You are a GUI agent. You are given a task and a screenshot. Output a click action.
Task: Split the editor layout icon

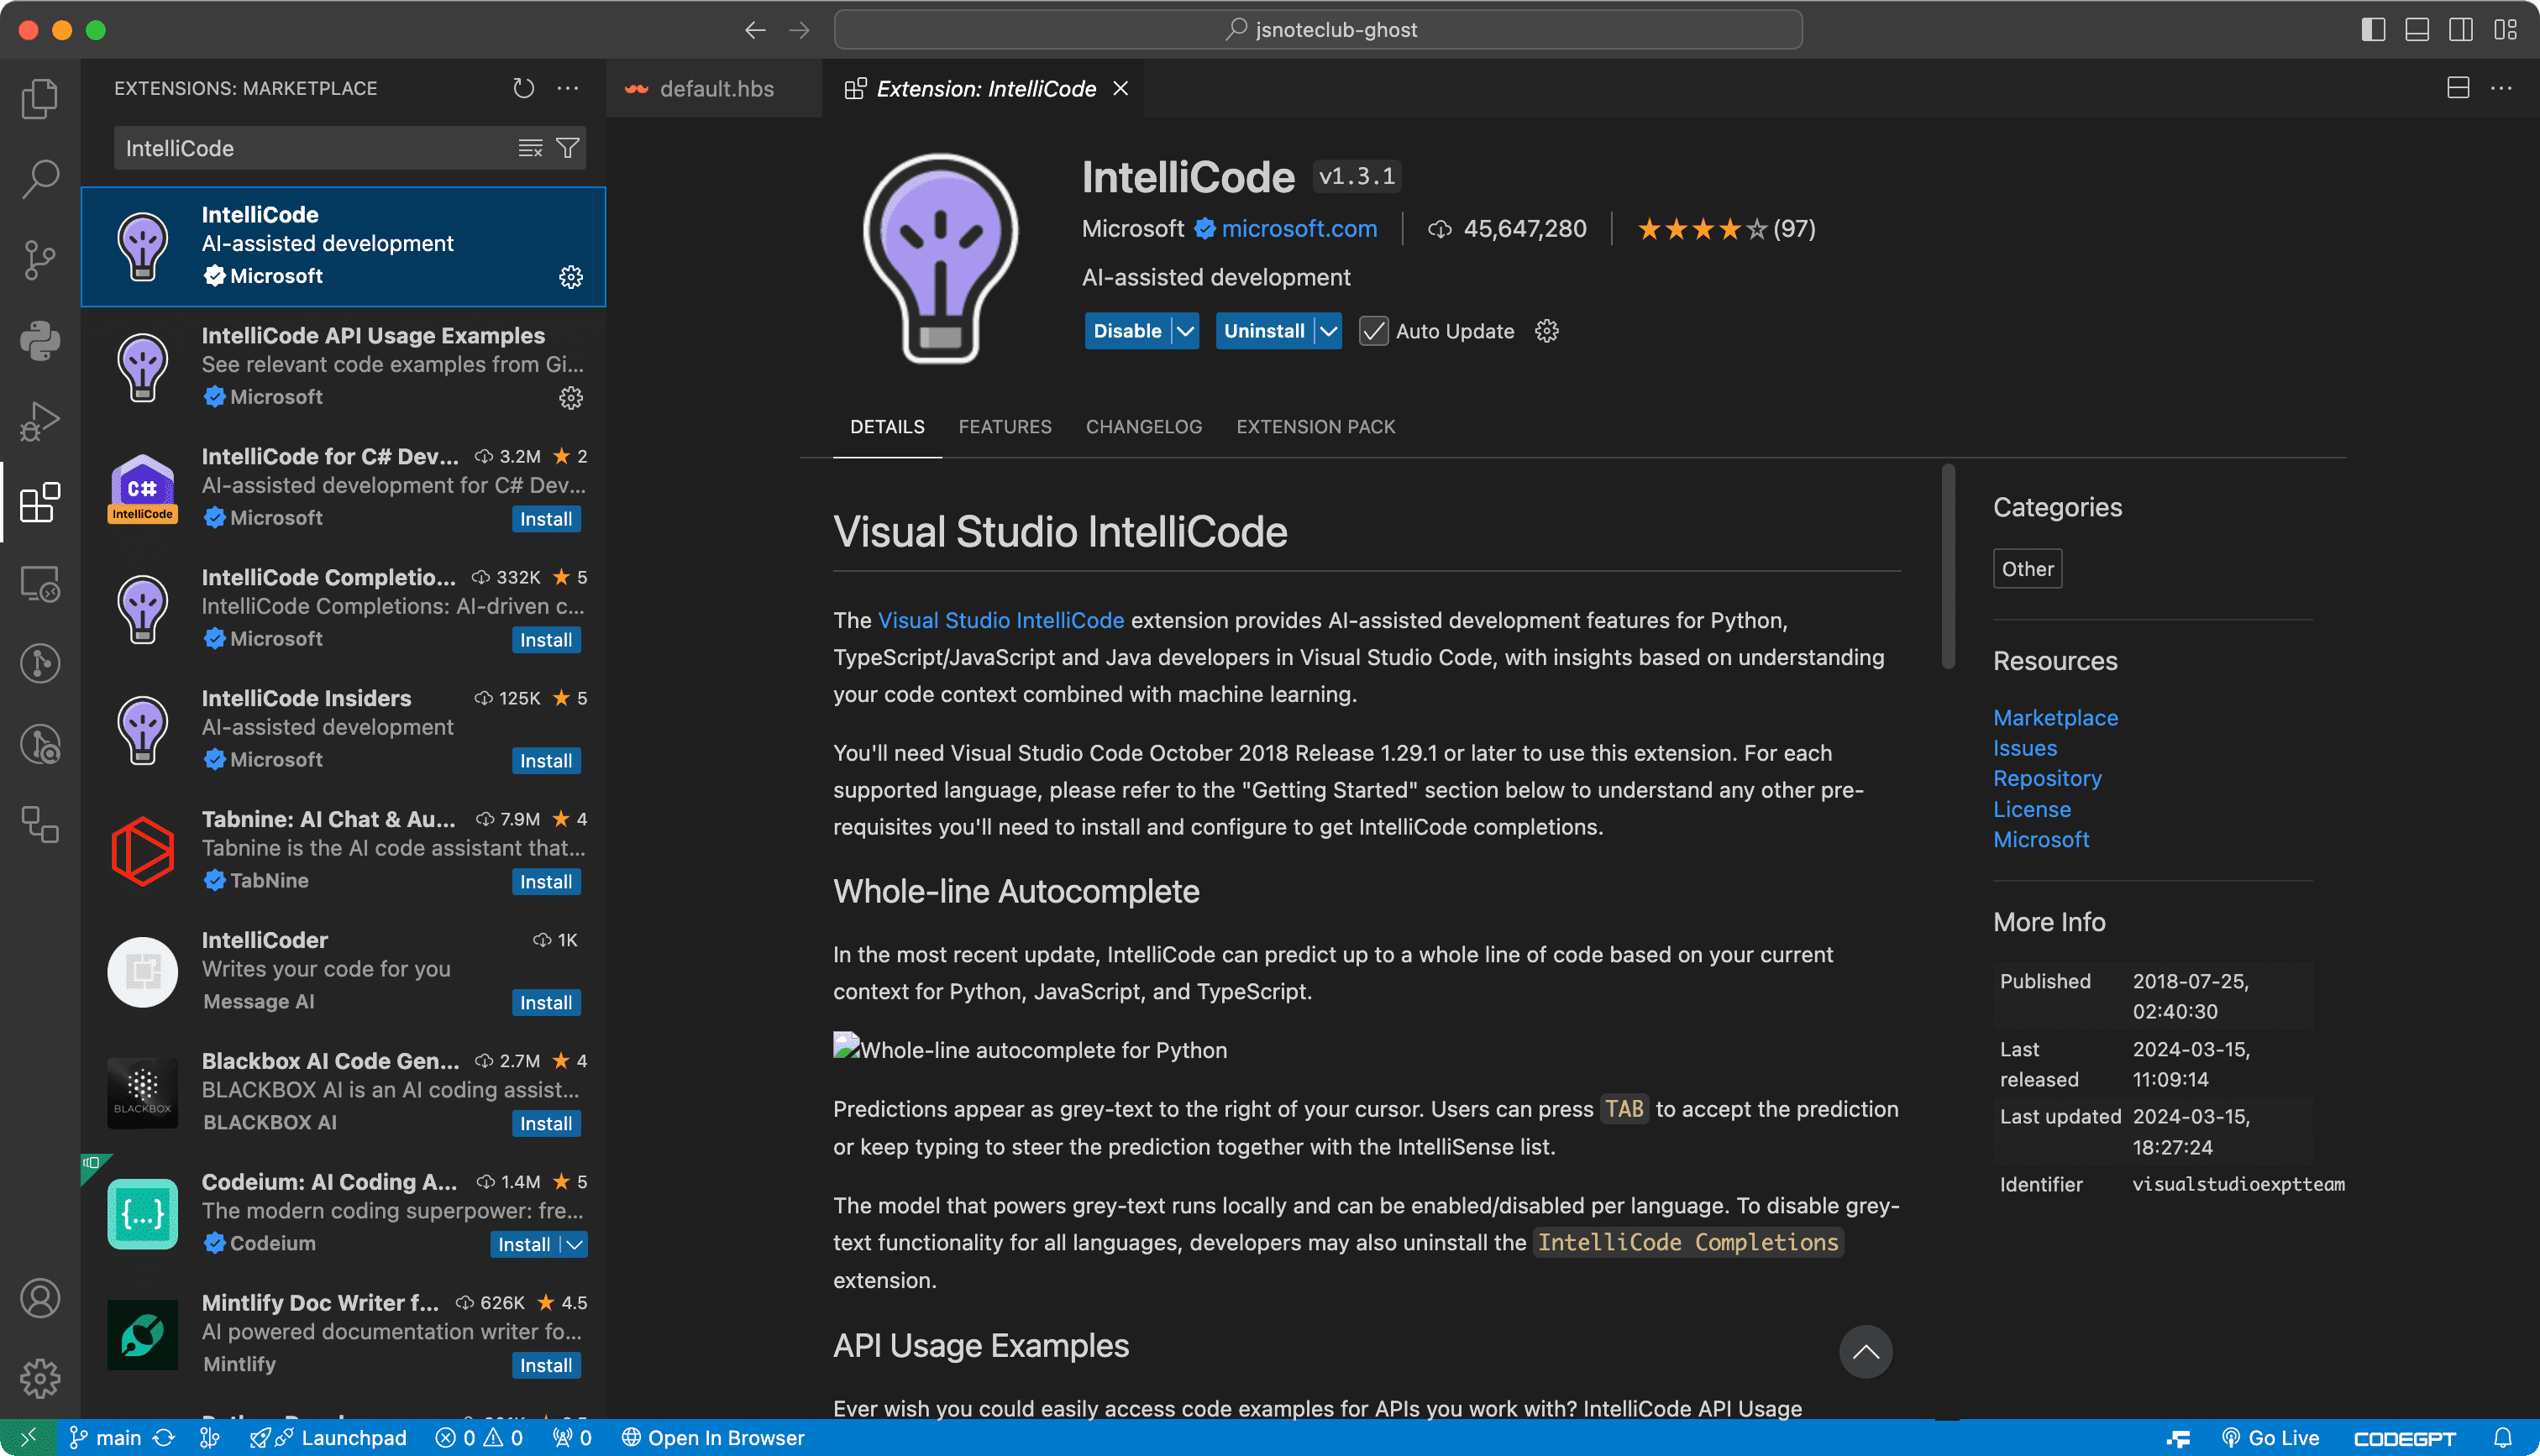click(x=2458, y=88)
